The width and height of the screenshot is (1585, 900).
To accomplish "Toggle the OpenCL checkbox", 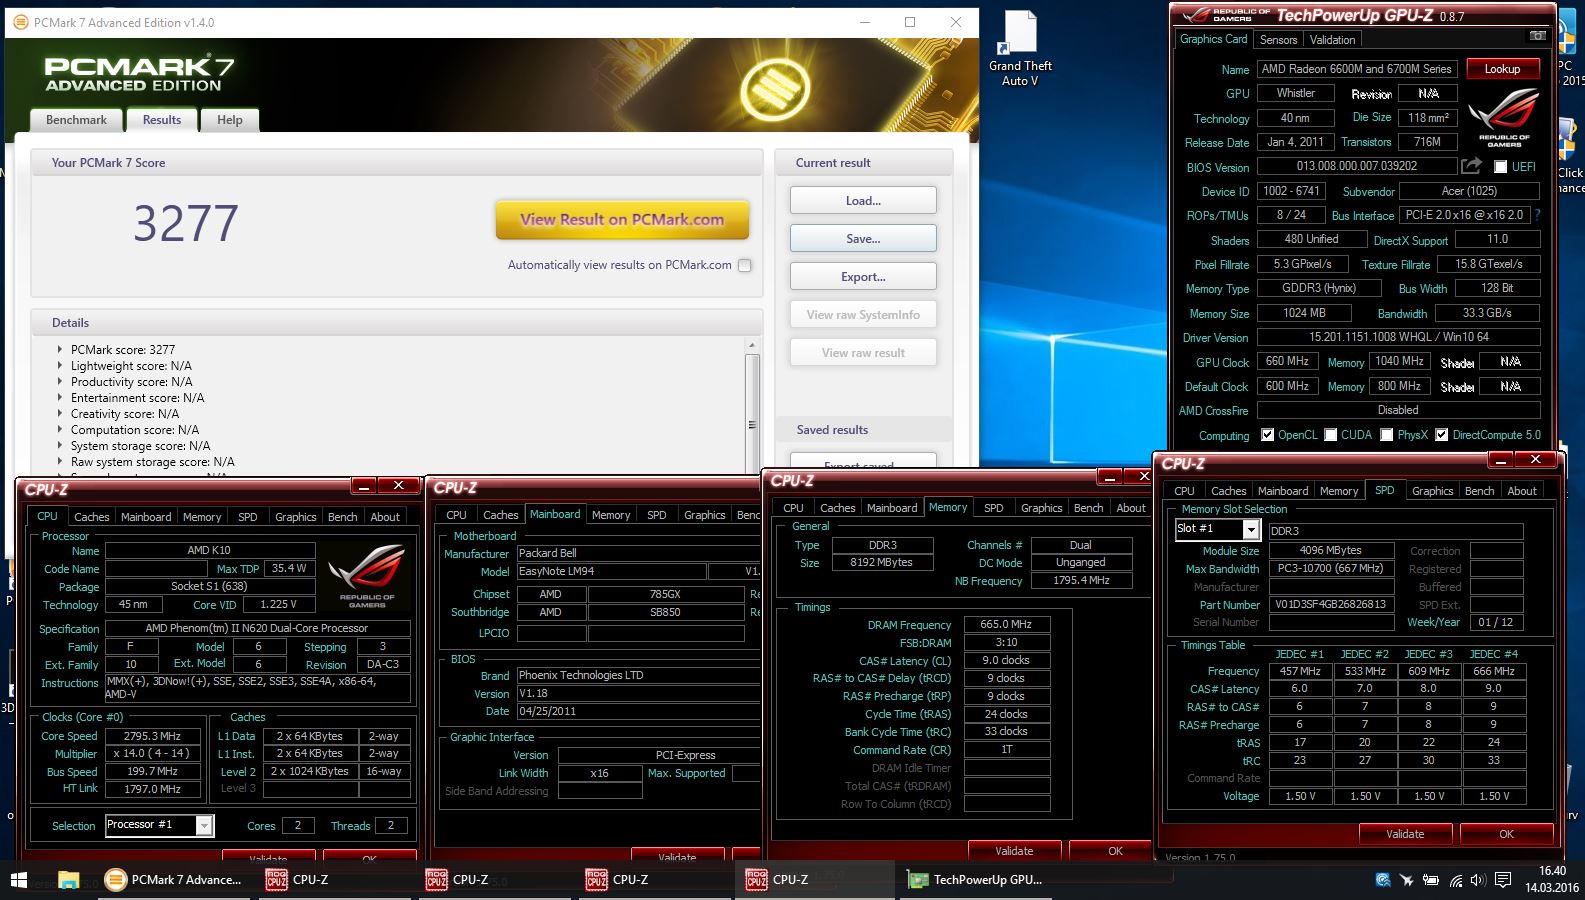I will coord(1267,435).
